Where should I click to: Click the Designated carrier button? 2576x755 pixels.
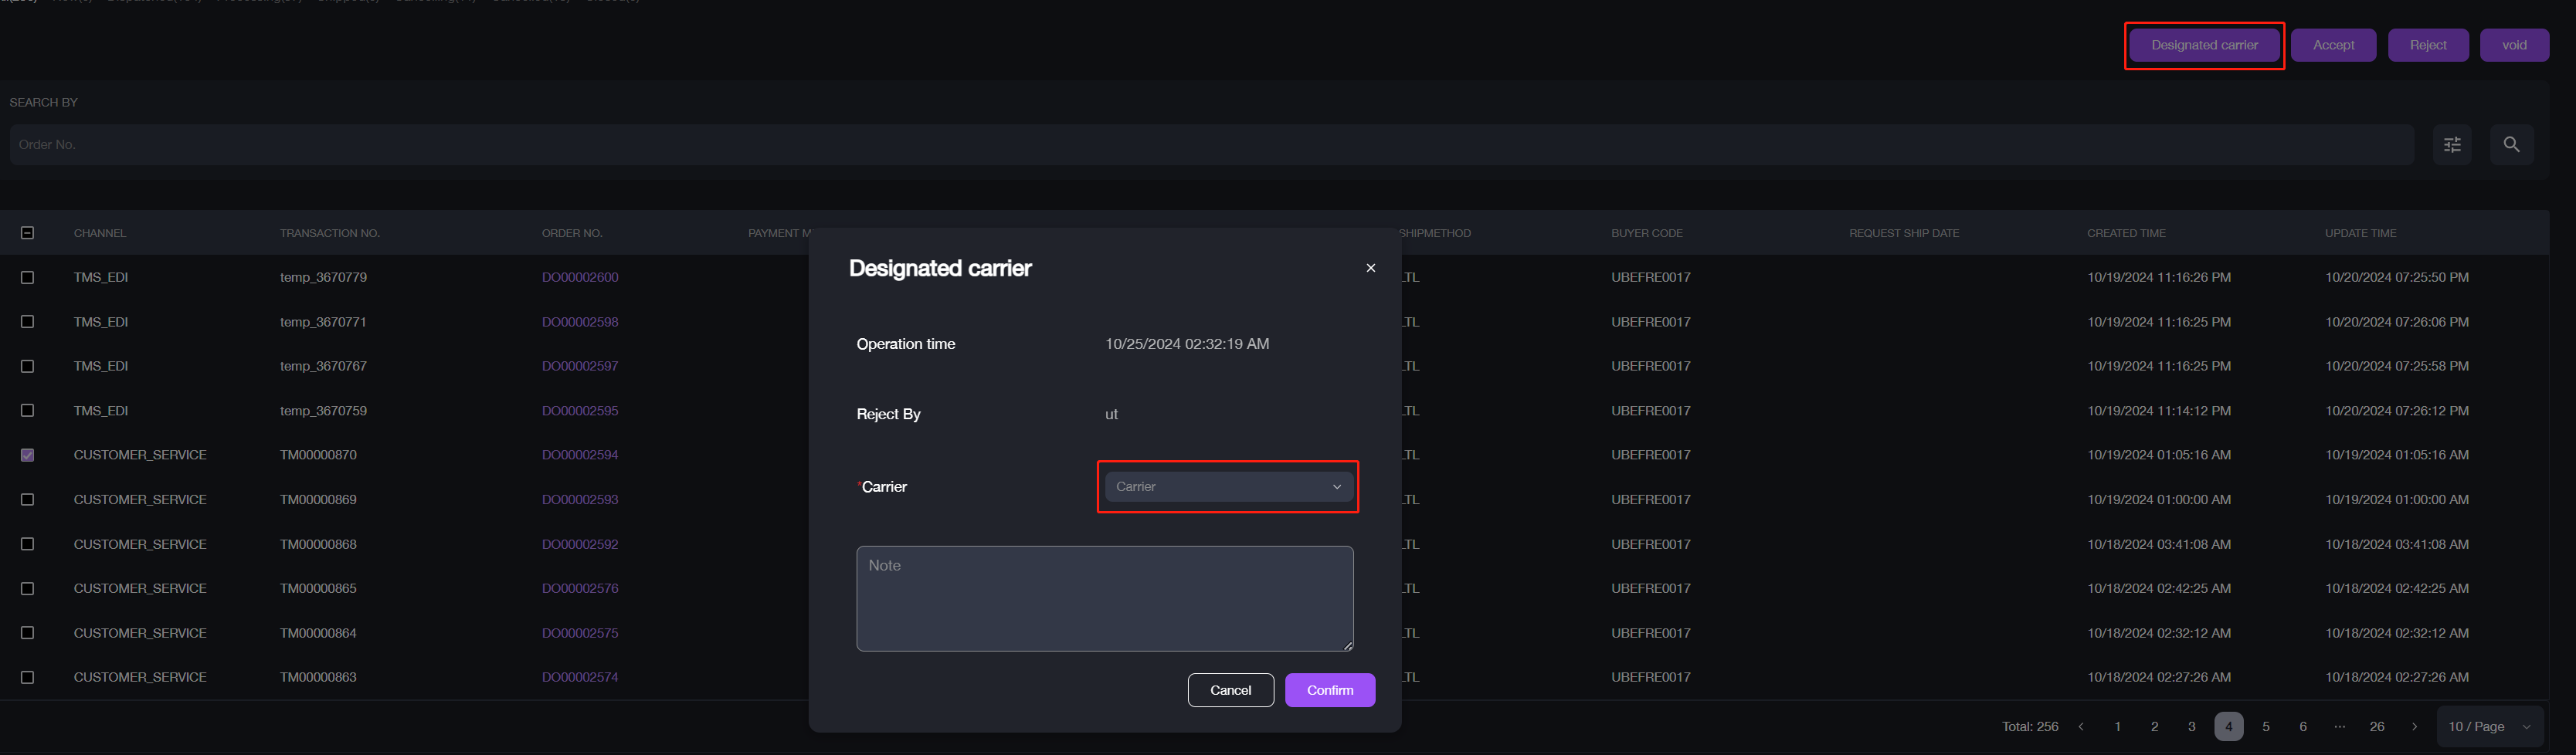[2203, 45]
